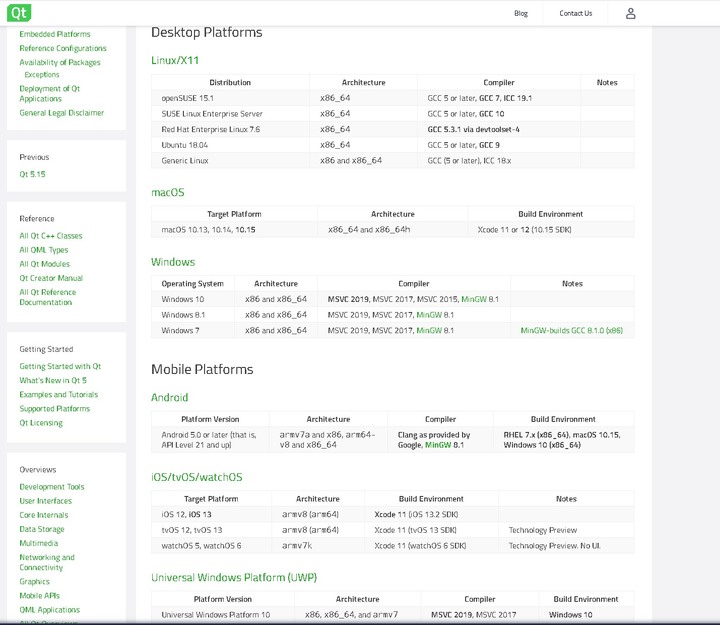Open Examples and Tutorials link

point(58,395)
